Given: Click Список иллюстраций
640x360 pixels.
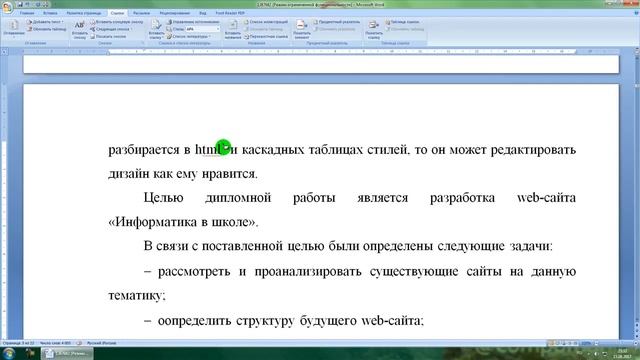Looking at the screenshot, I should tap(266, 22).
